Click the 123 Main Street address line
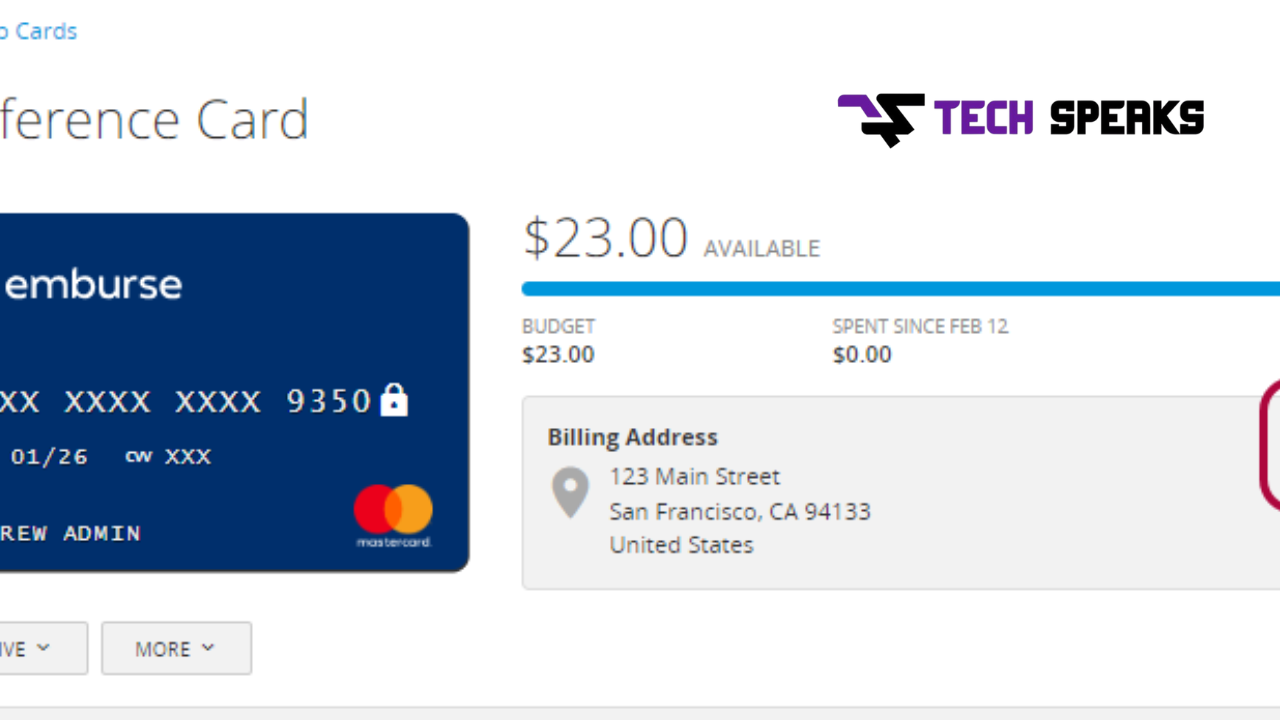1280x720 pixels. (x=695, y=476)
